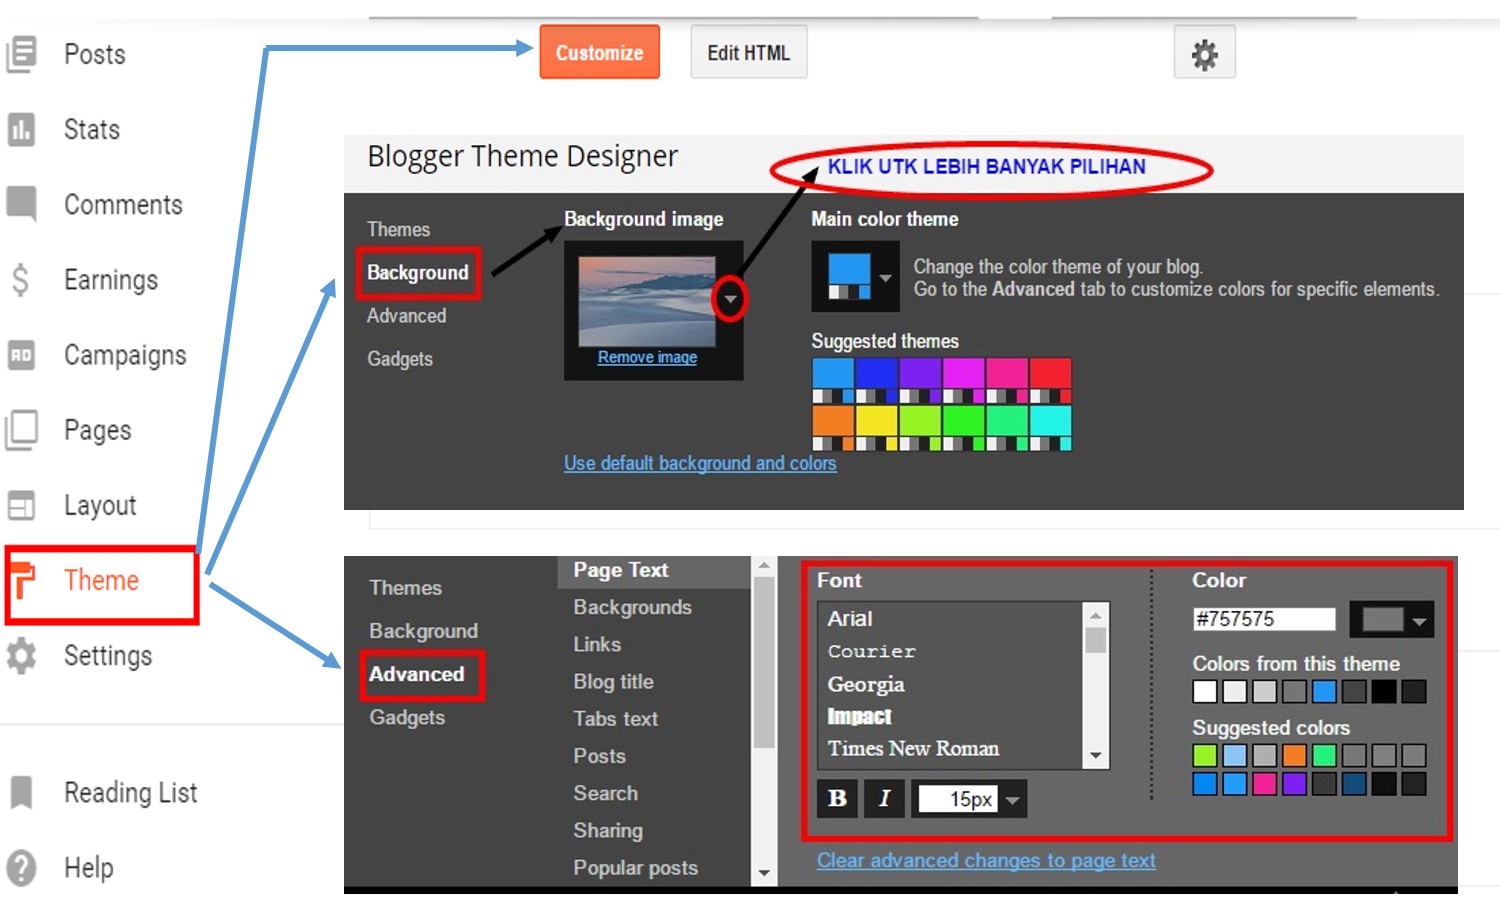Pick the orange suggested theme swatch
The height and width of the screenshot is (900, 1500).
click(x=833, y=428)
